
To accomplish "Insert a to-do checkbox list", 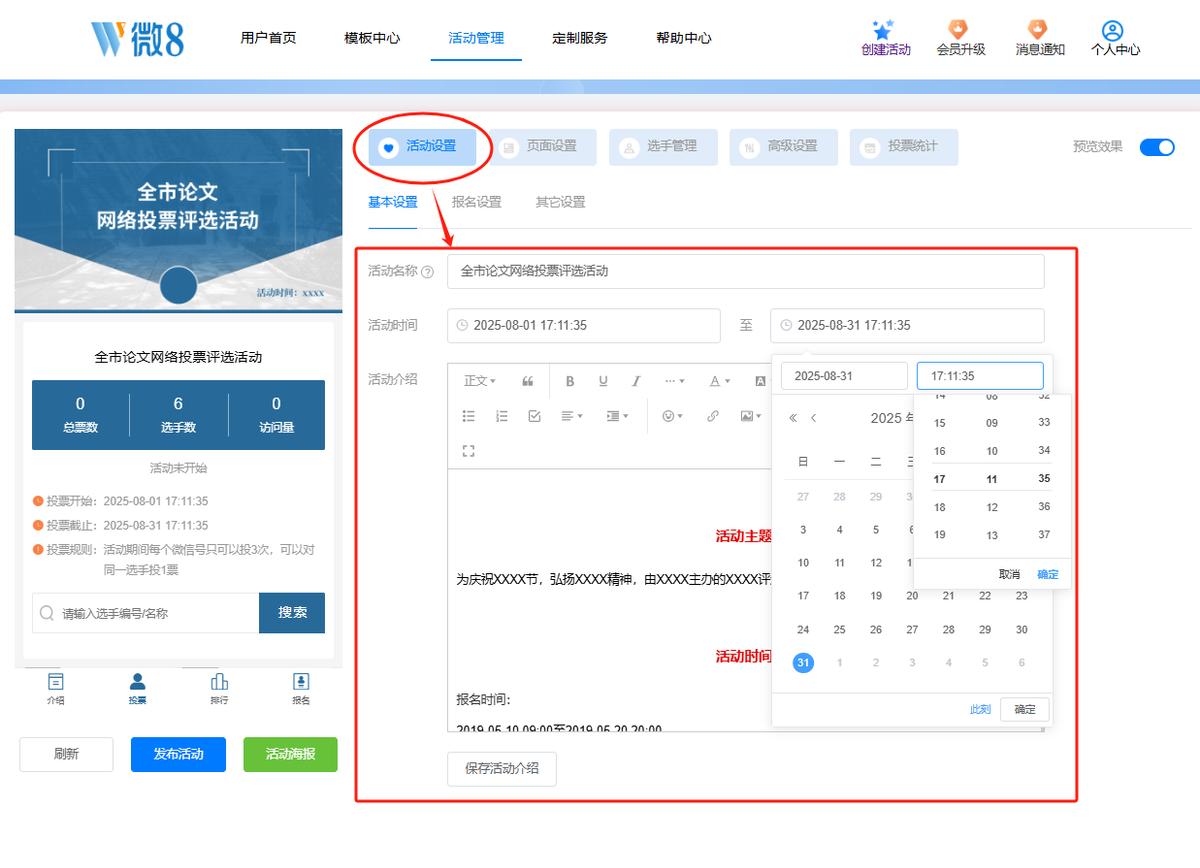I will point(535,416).
